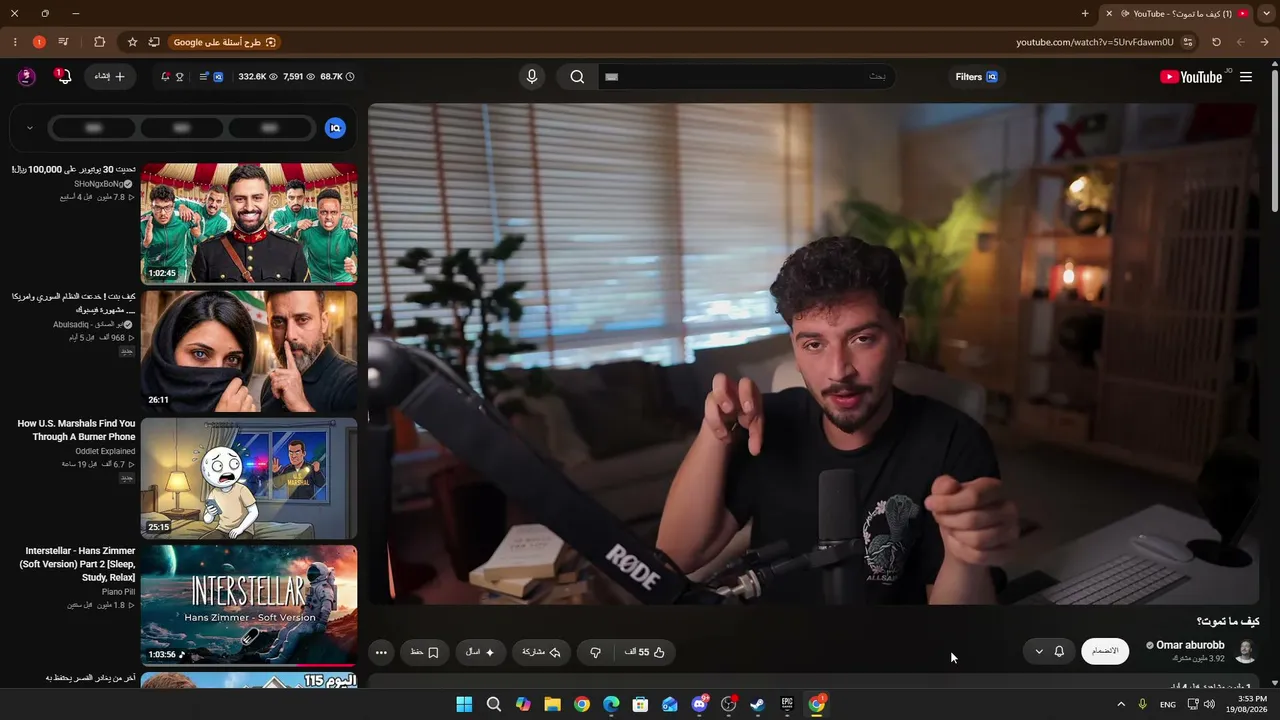Open Chrome media controls icon
This screenshot has height=720, width=1280.
[x=63, y=42]
